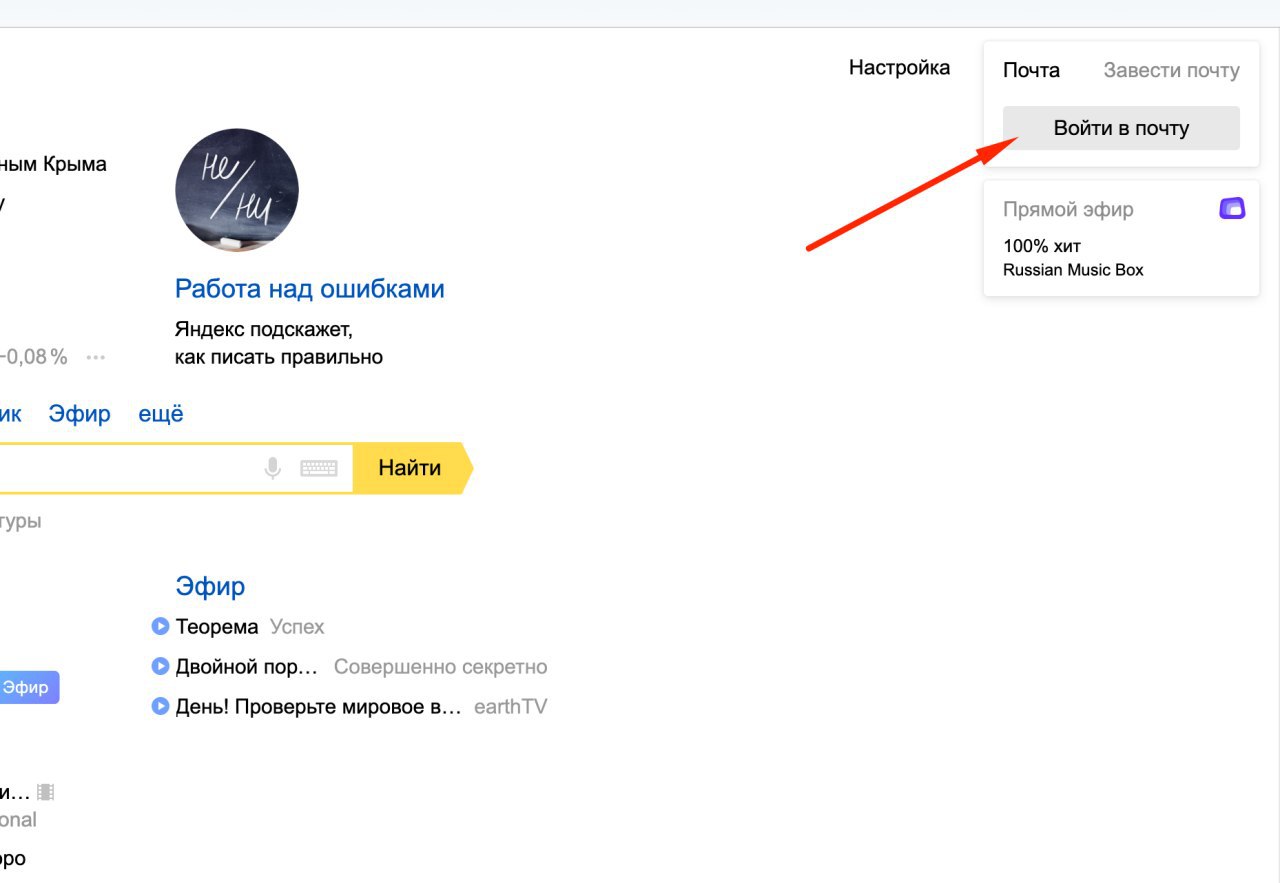1280x883 pixels.
Task: Click the Эфир gradient badge button
Action: 28,687
